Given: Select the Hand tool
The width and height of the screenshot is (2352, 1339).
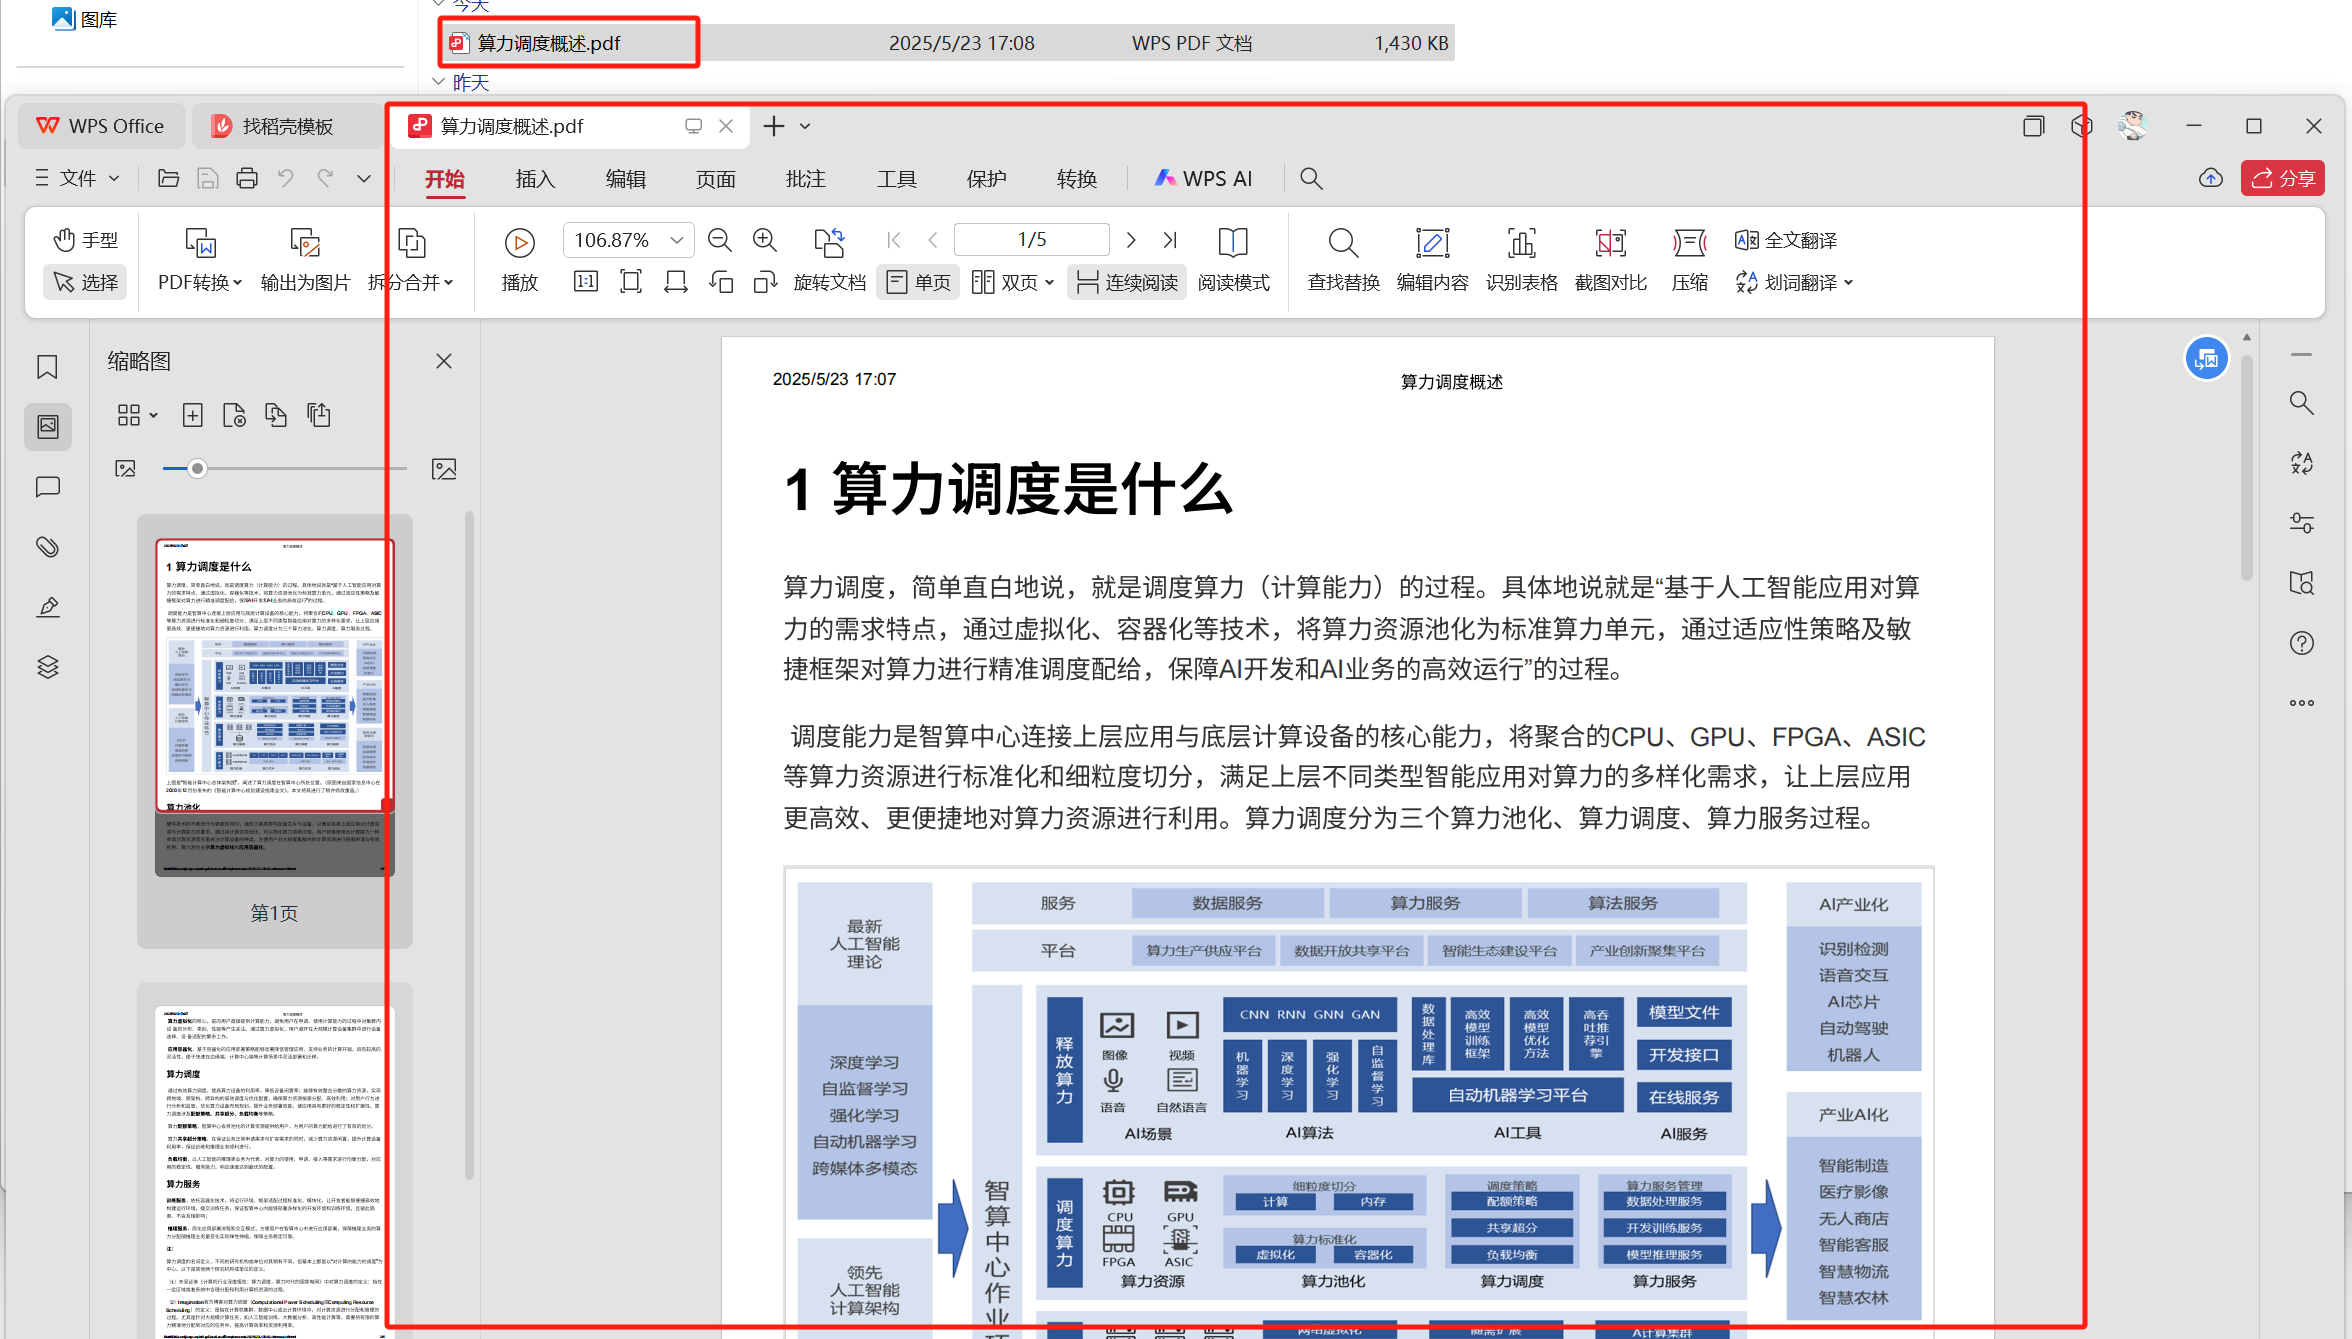Looking at the screenshot, I should pyautogui.click(x=85, y=240).
